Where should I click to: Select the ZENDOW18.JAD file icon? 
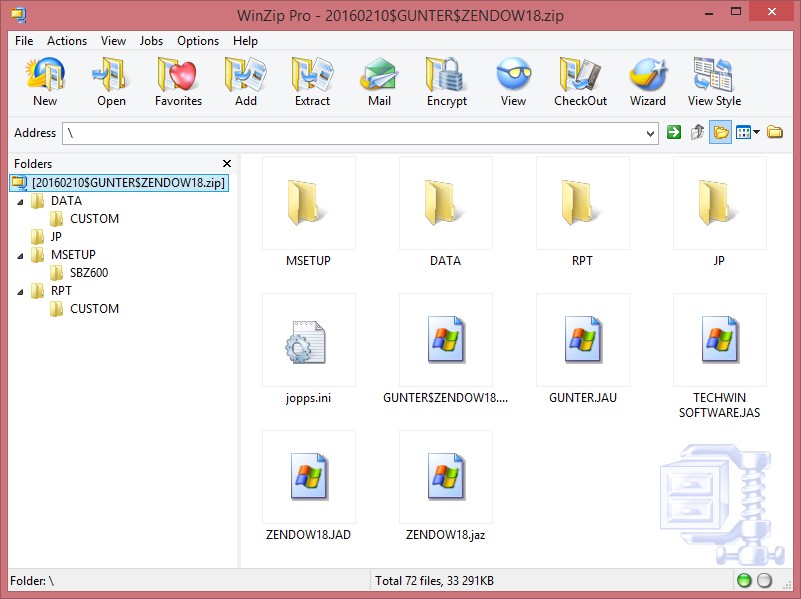pyautogui.click(x=309, y=477)
